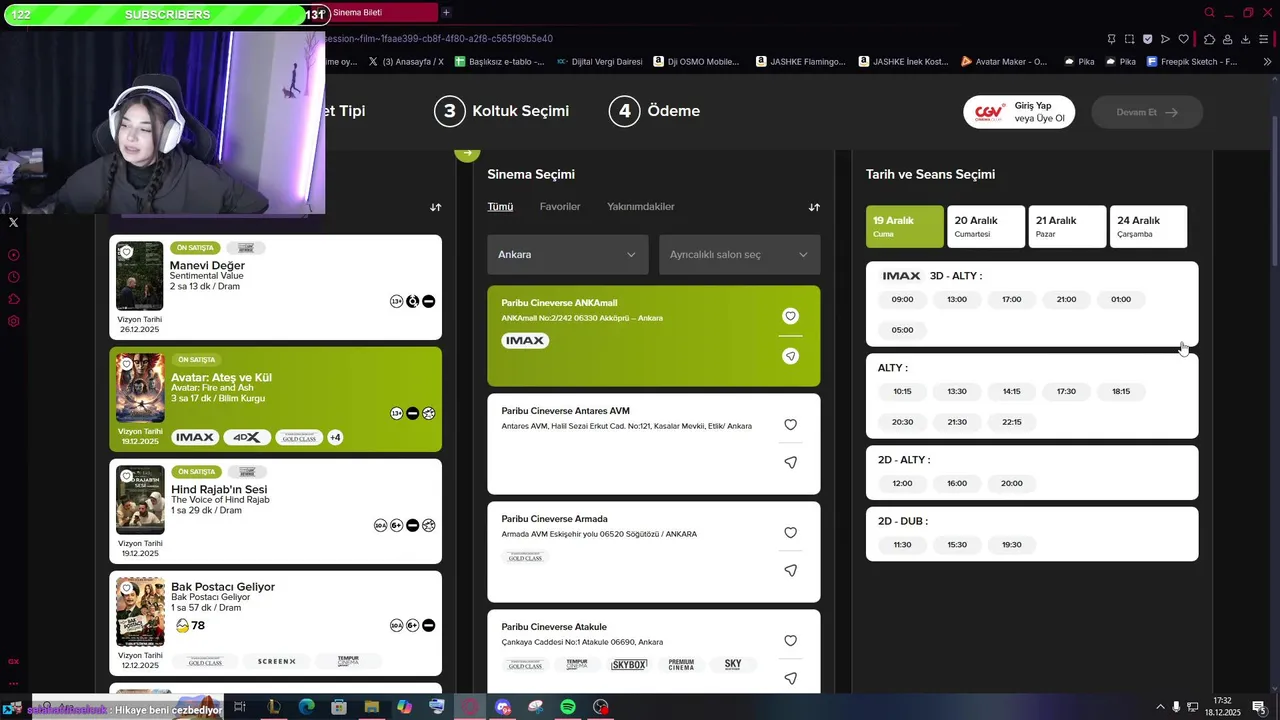Image resolution: width=1280 pixels, height=720 pixels.
Task: Click the Gold Class badge under Avatar movie
Action: [x=299, y=437]
